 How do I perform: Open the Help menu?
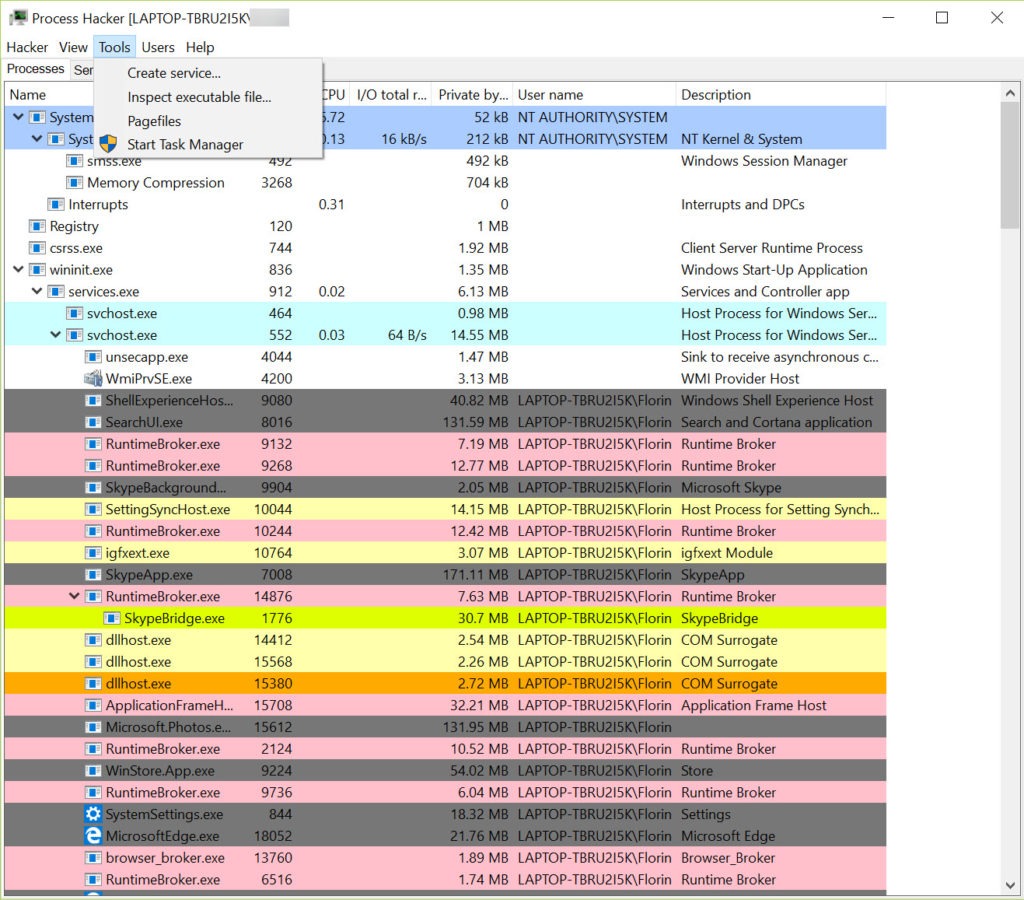point(200,47)
